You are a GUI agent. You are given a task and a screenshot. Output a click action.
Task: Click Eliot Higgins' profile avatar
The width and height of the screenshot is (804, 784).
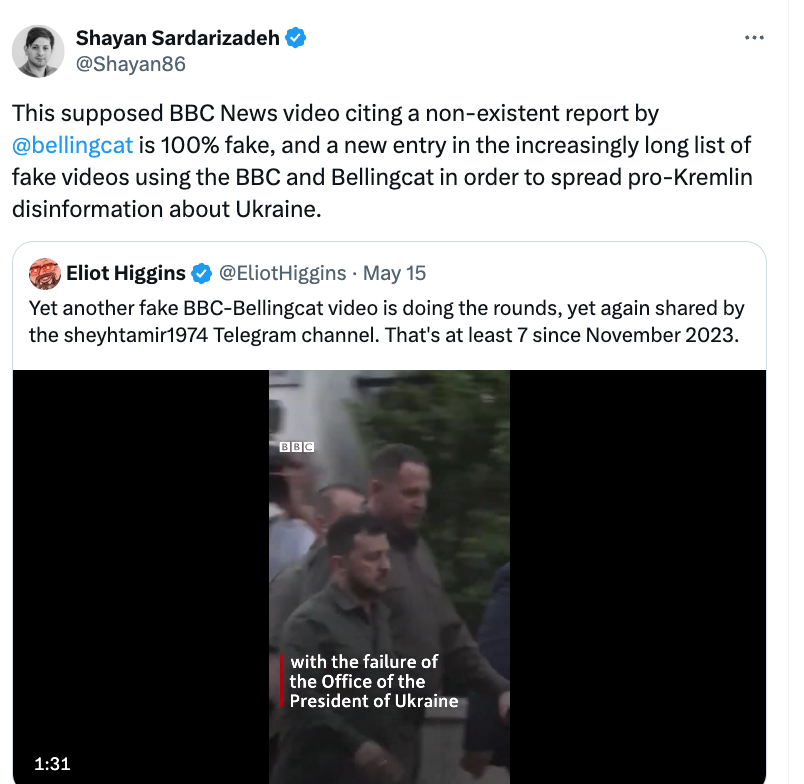point(45,273)
